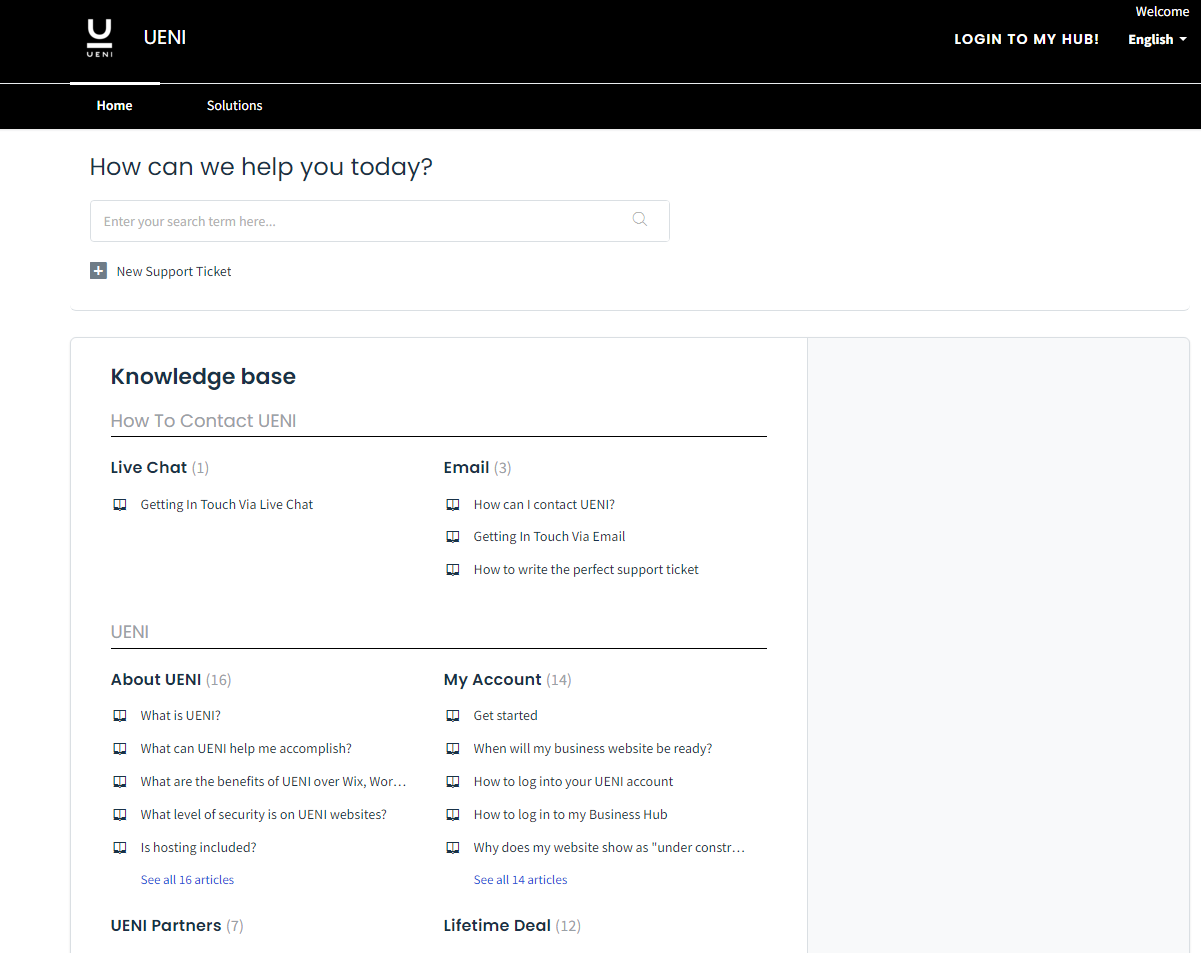The width and height of the screenshot is (1201, 953).
Task: Click the book icon beside How to log into your UENI account
Action: point(453,782)
